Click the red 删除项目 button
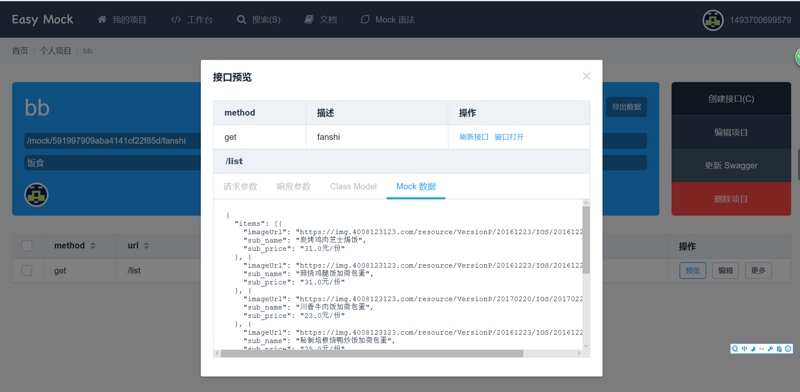800x392 pixels. click(x=731, y=199)
